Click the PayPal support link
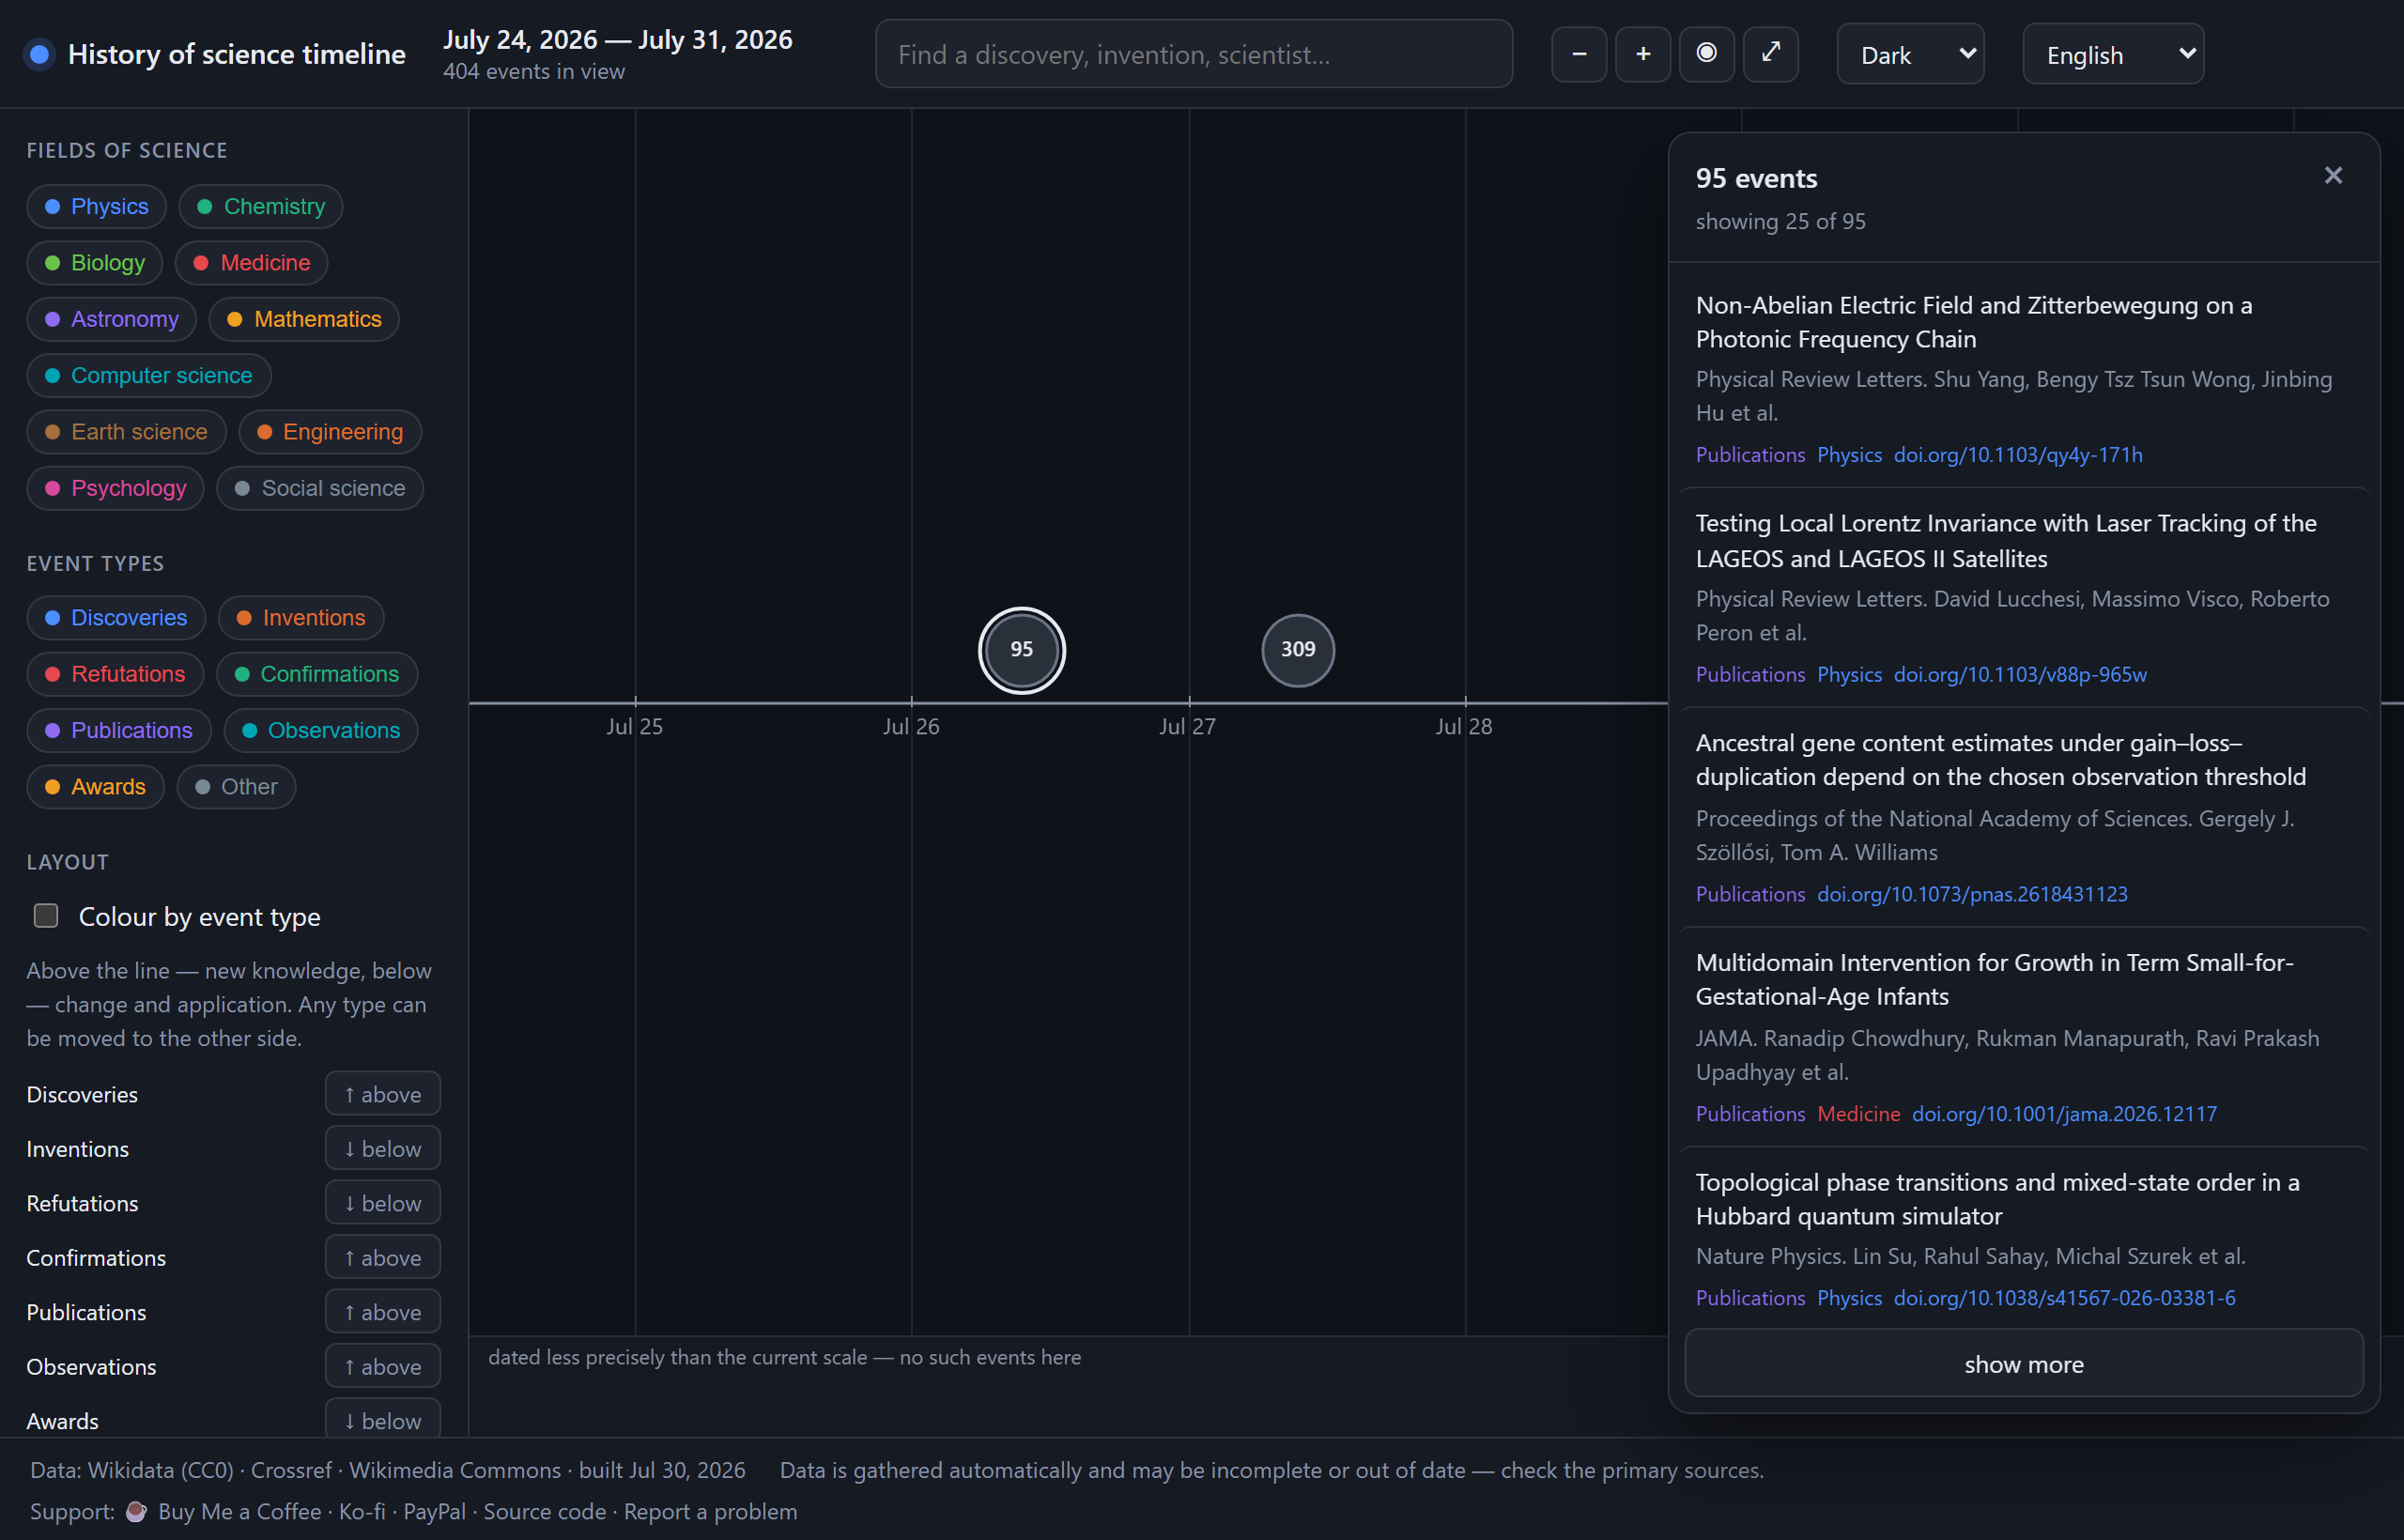The height and width of the screenshot is (1540, 2404). (x=434, y=1511)
